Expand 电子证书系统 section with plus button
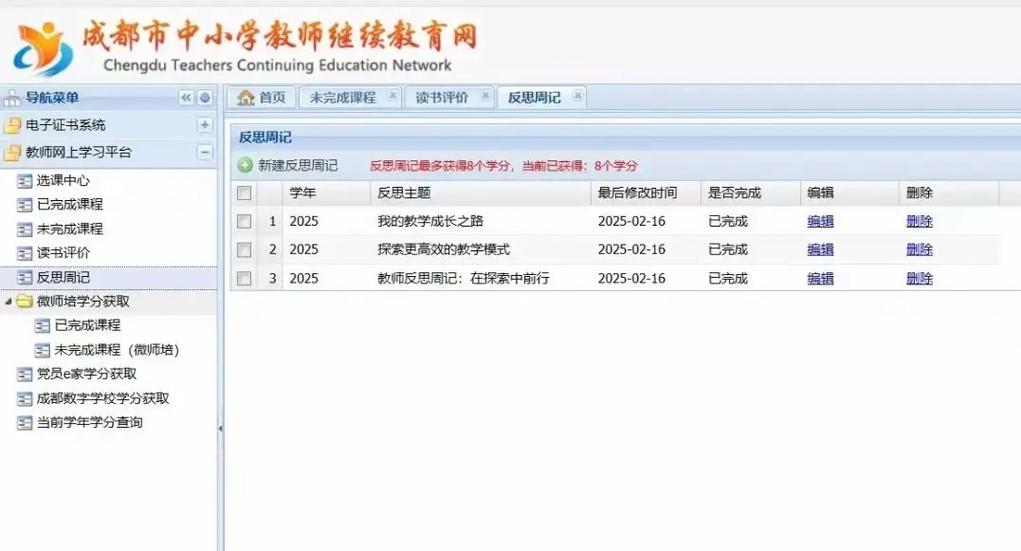Image resolution: width=1021 pixels, height=551 pixels. [x=204, y=125]
